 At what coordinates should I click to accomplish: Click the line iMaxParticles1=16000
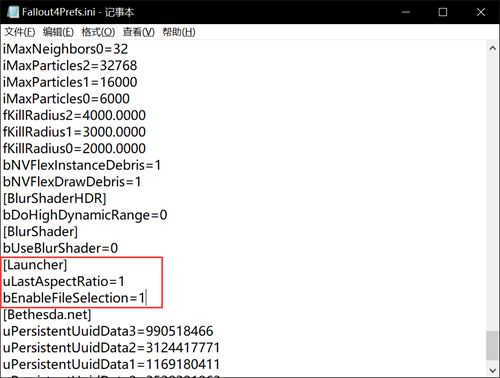point(70,82)
